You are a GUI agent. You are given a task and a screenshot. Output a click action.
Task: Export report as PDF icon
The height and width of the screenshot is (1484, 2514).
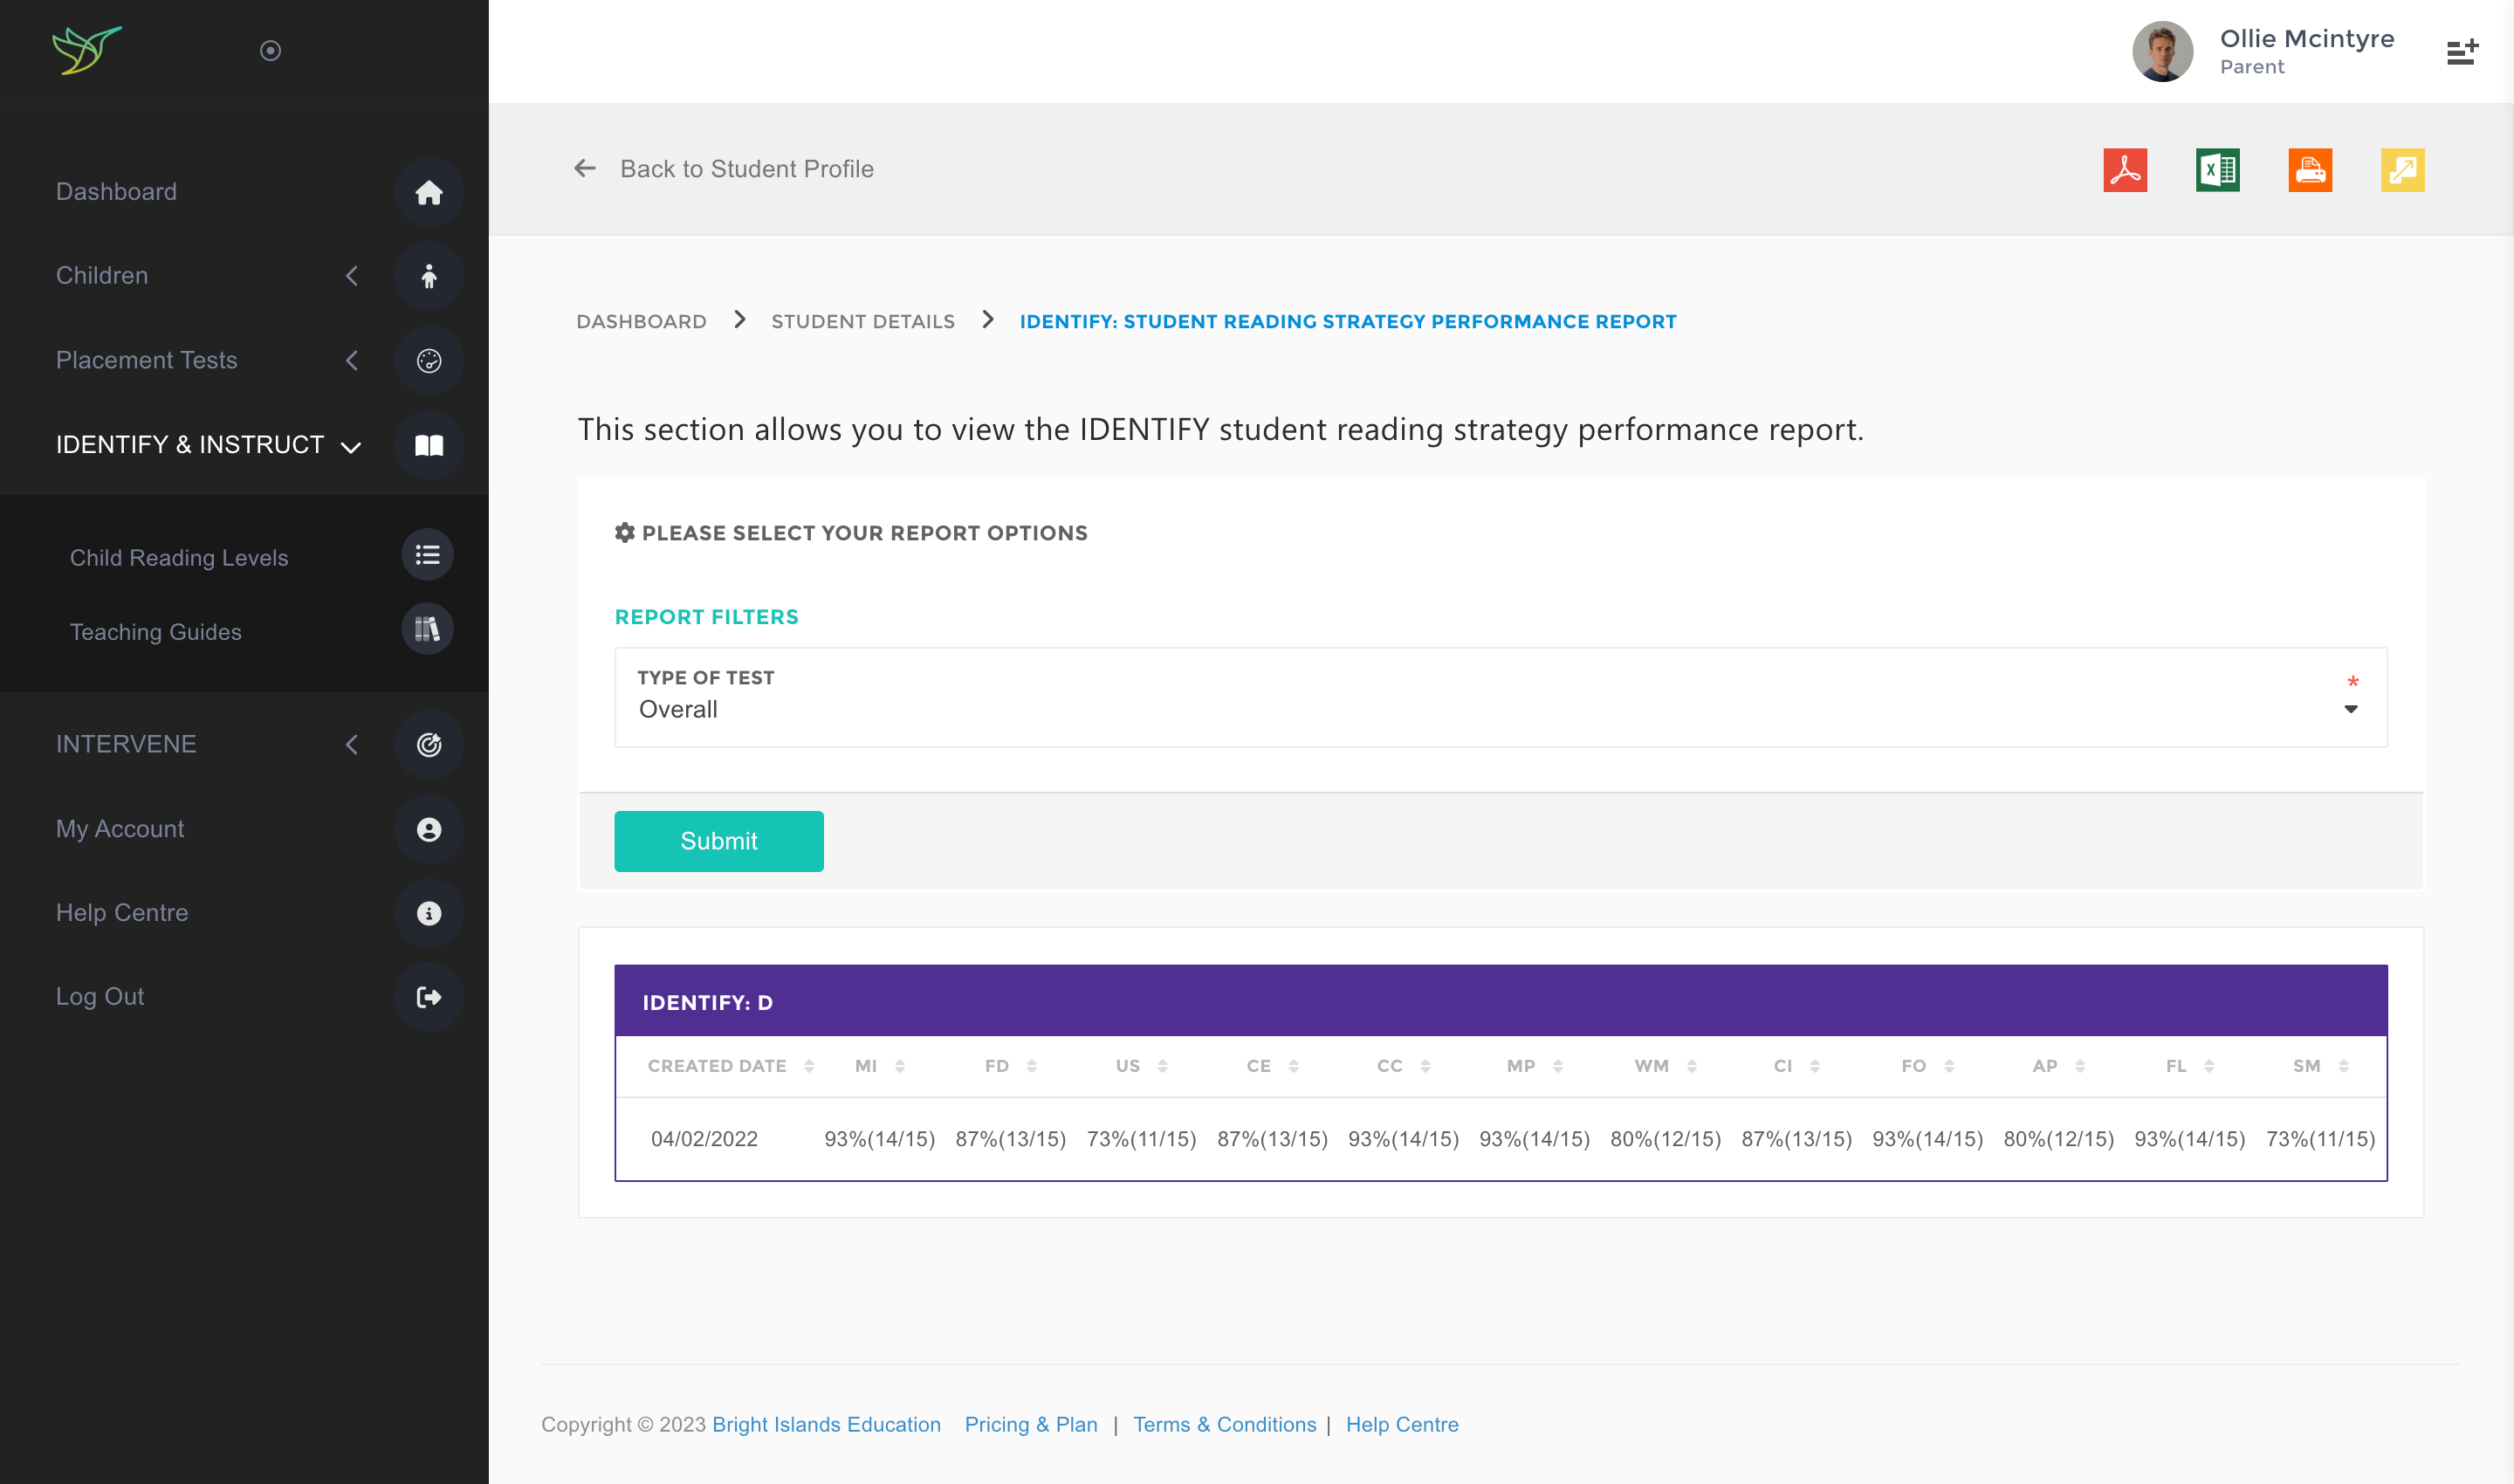click(x=2124, y=170)
